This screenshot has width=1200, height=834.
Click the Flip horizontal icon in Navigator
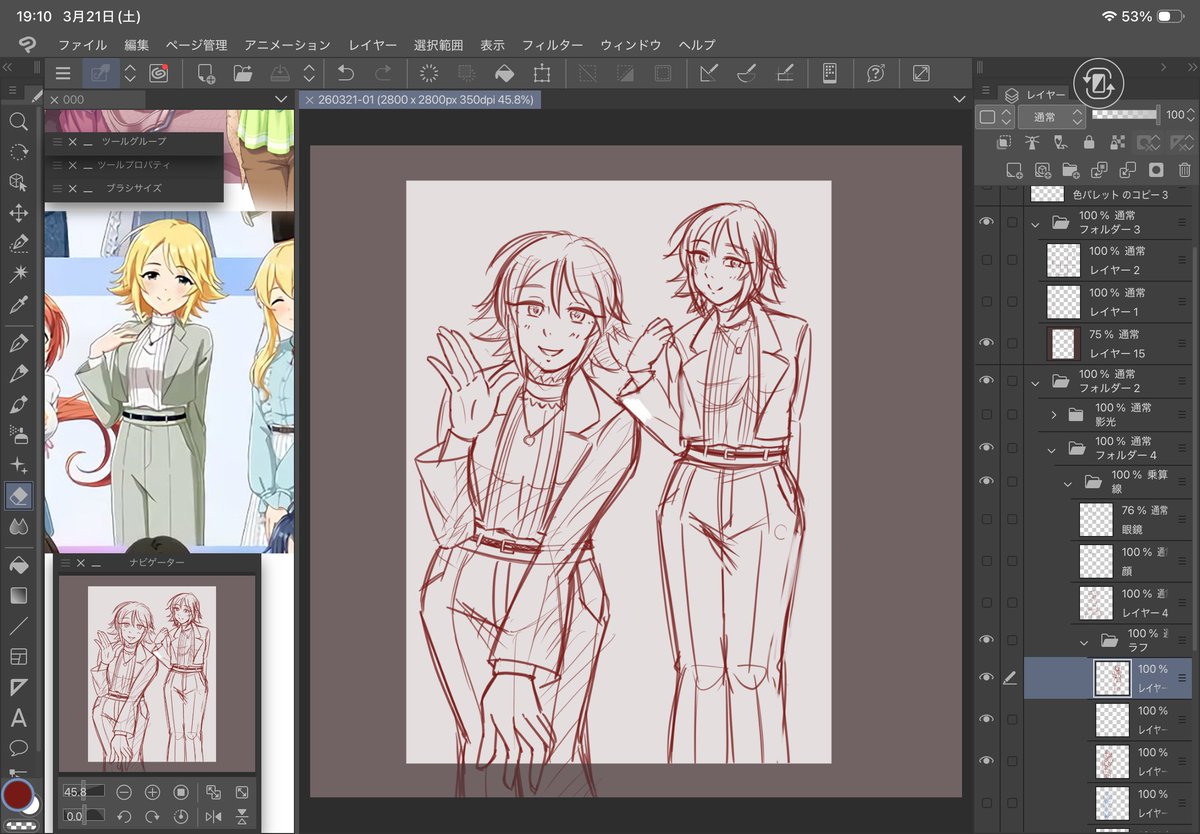tap(213, 817)
